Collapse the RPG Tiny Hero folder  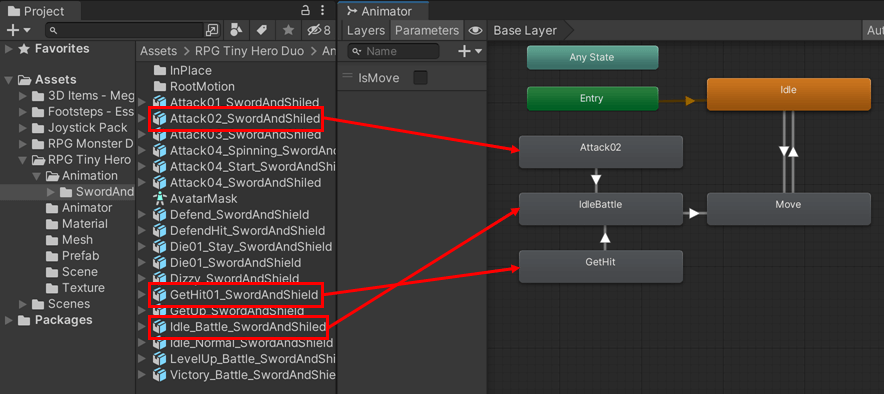pos(23,160)
